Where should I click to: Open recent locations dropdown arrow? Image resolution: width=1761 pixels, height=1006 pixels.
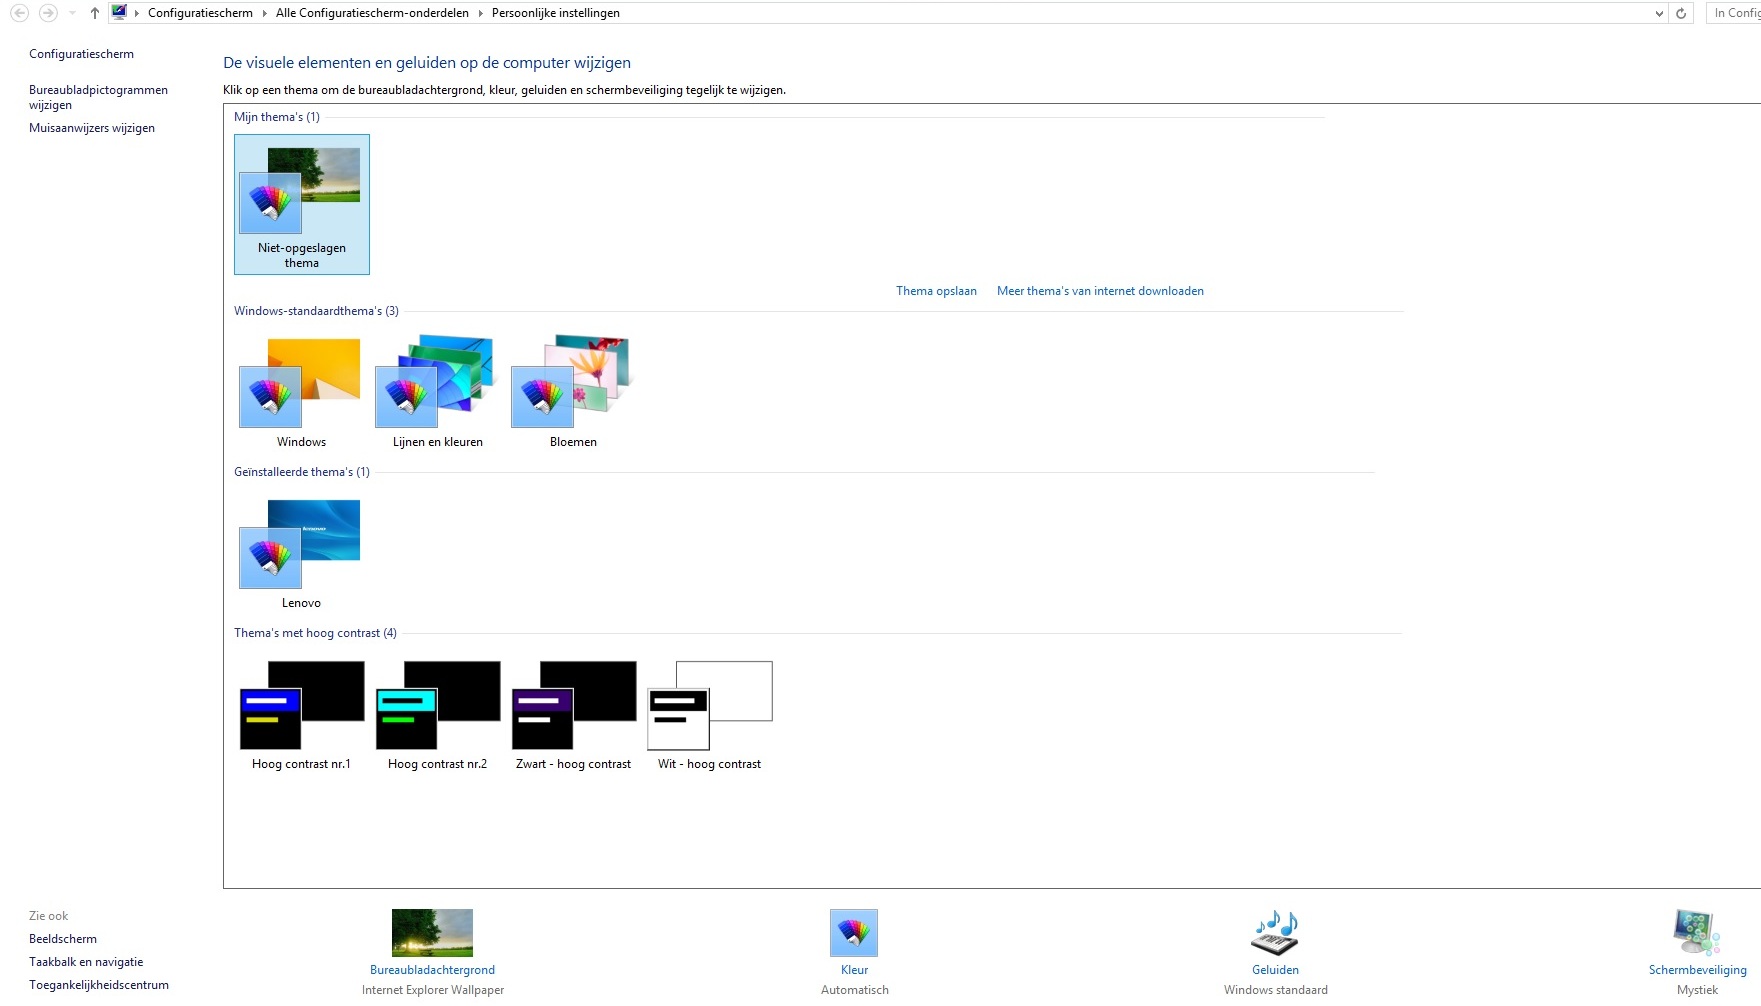(x=72, y=13)
